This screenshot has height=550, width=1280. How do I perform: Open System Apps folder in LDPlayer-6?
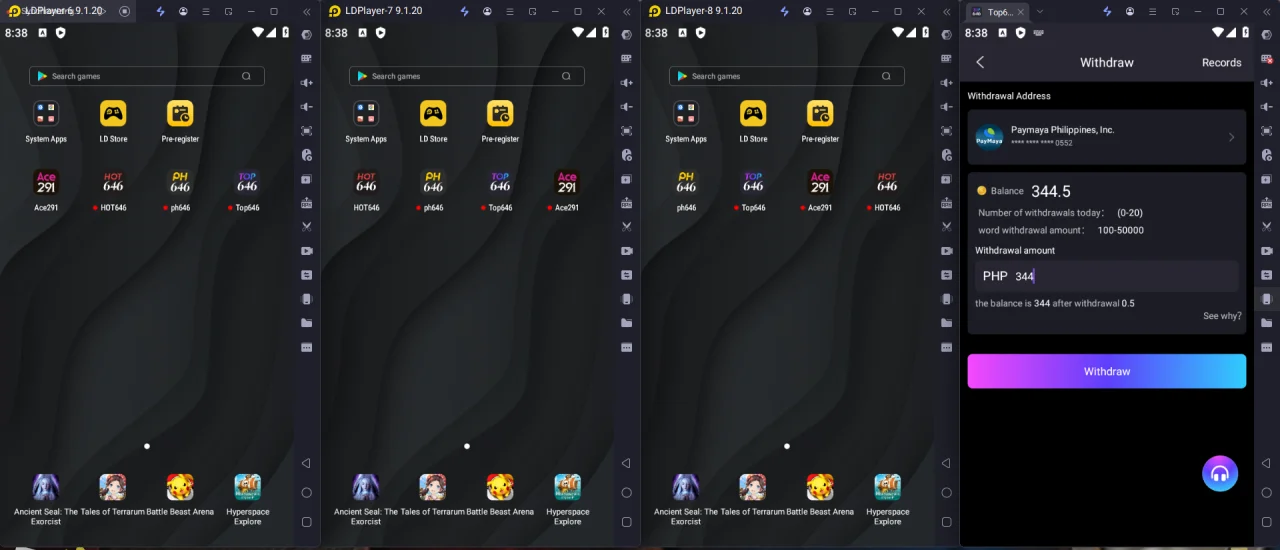(46, 114)
